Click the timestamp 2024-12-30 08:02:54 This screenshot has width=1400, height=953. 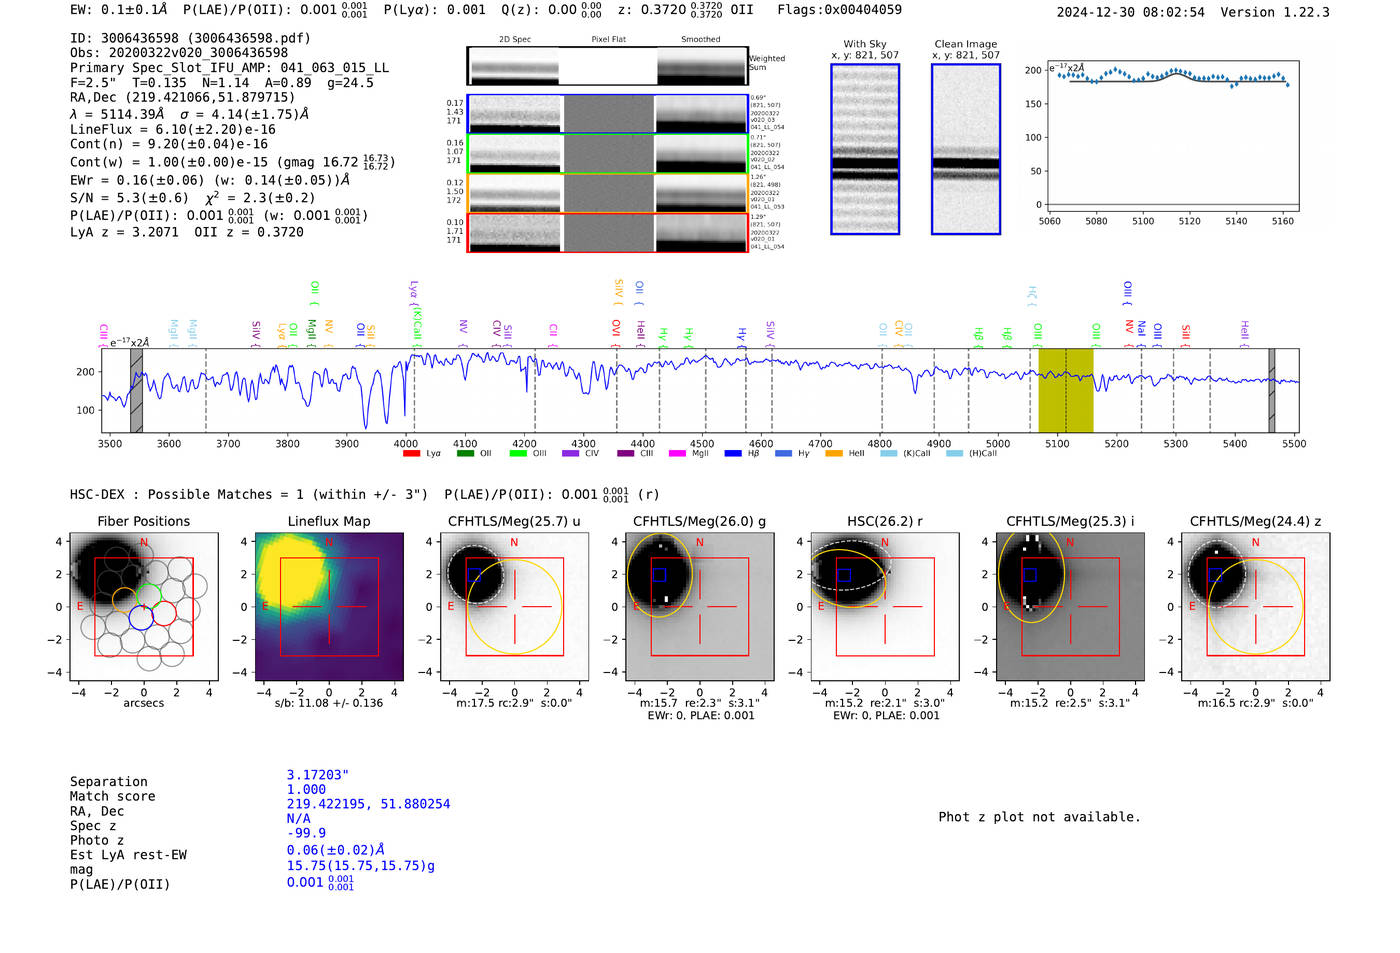1130,12
